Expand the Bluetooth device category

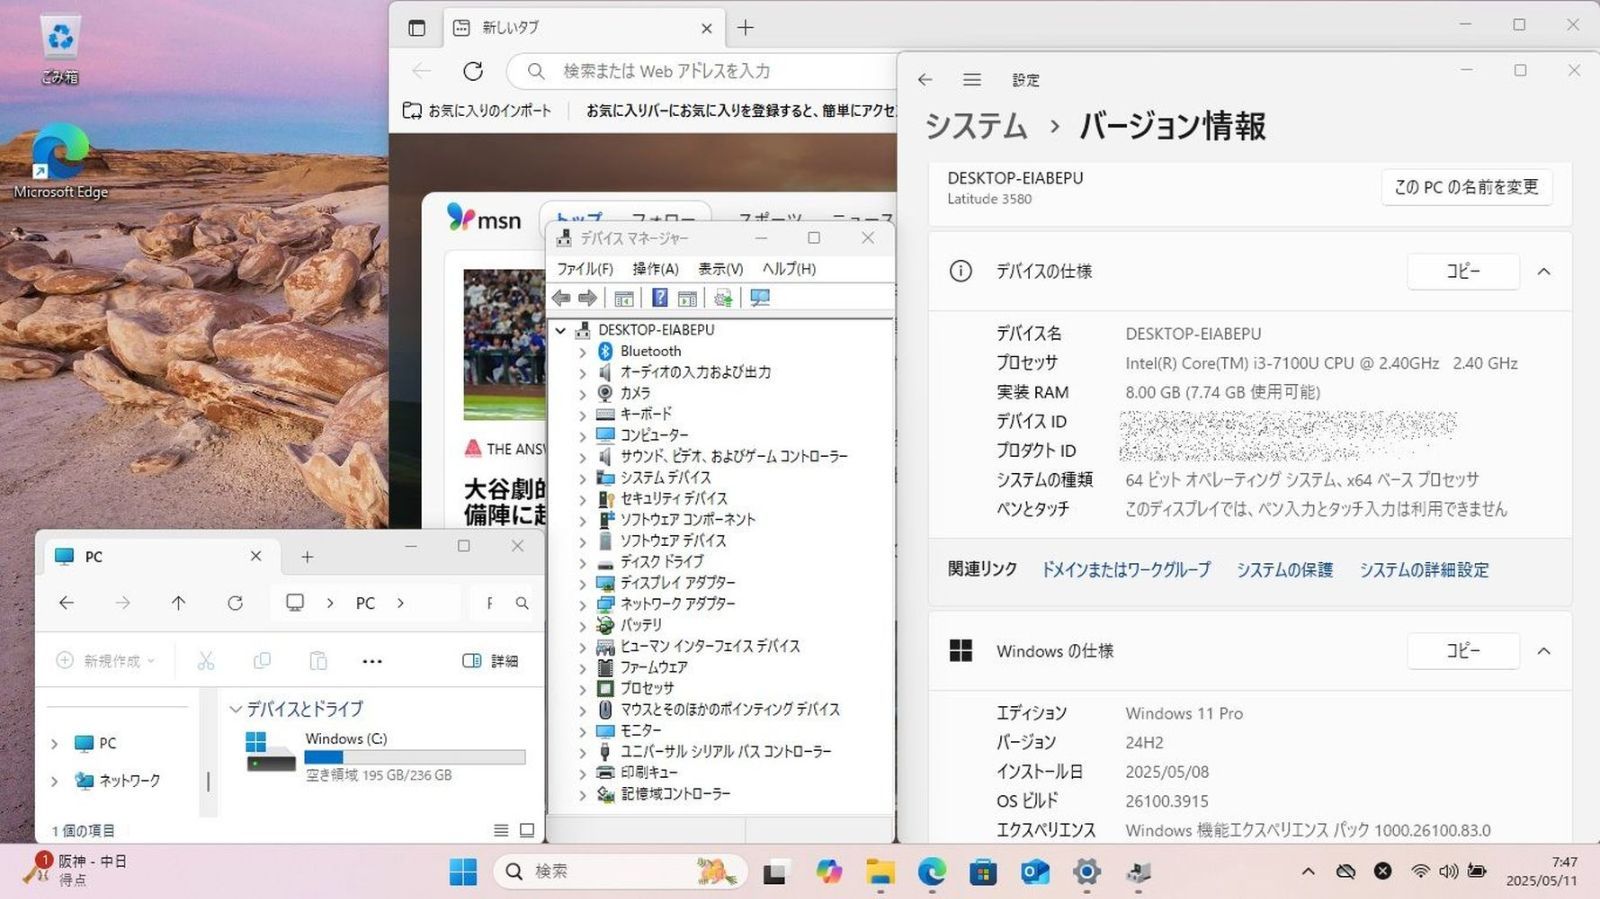(x=583, y=352)
